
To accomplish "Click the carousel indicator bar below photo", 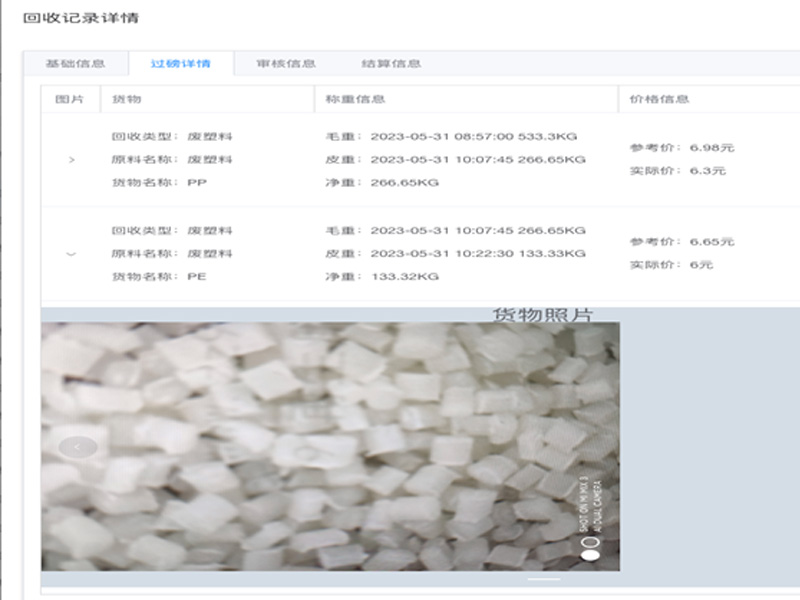I will click(x=544, y=579).
